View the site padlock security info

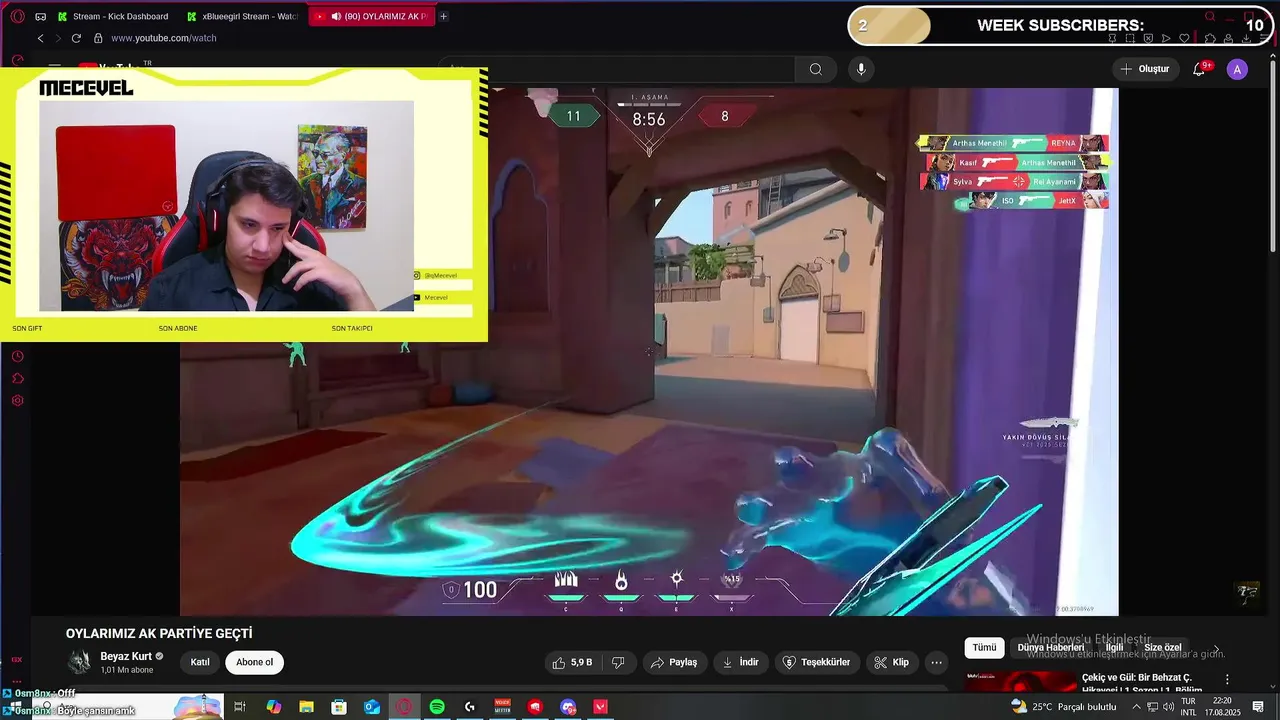tap(98, 38)
